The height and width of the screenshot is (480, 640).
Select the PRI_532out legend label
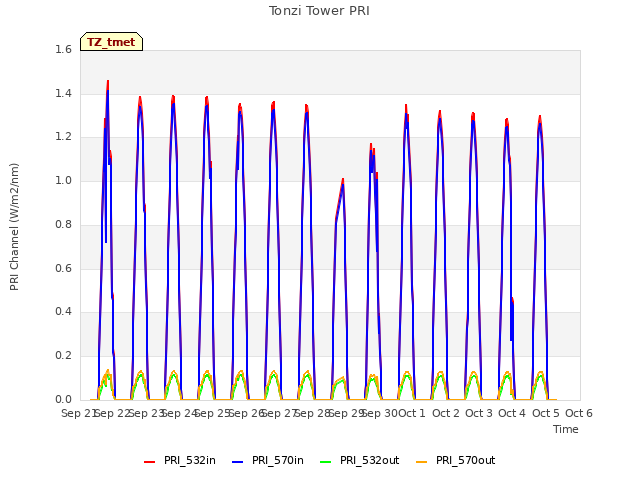coord(369,461)
